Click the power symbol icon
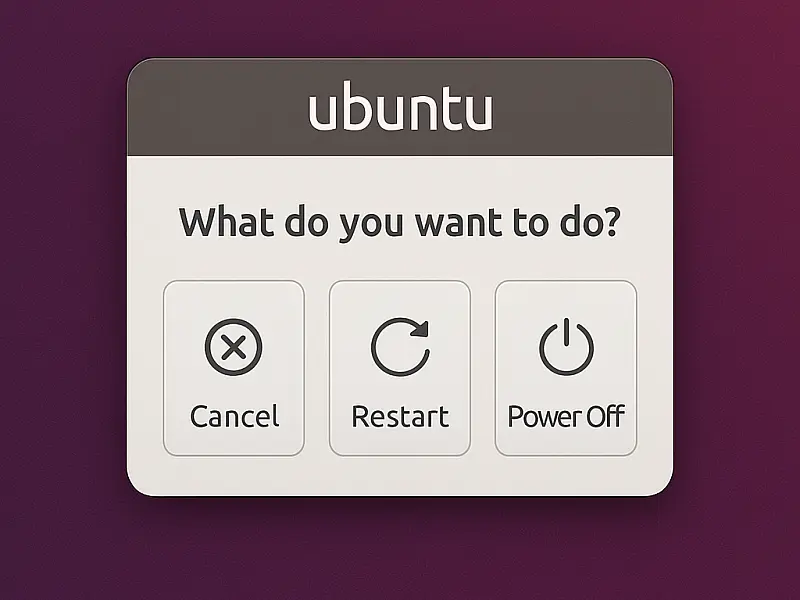The height and width of the screenshot is (600, 800). coord(566,346)
